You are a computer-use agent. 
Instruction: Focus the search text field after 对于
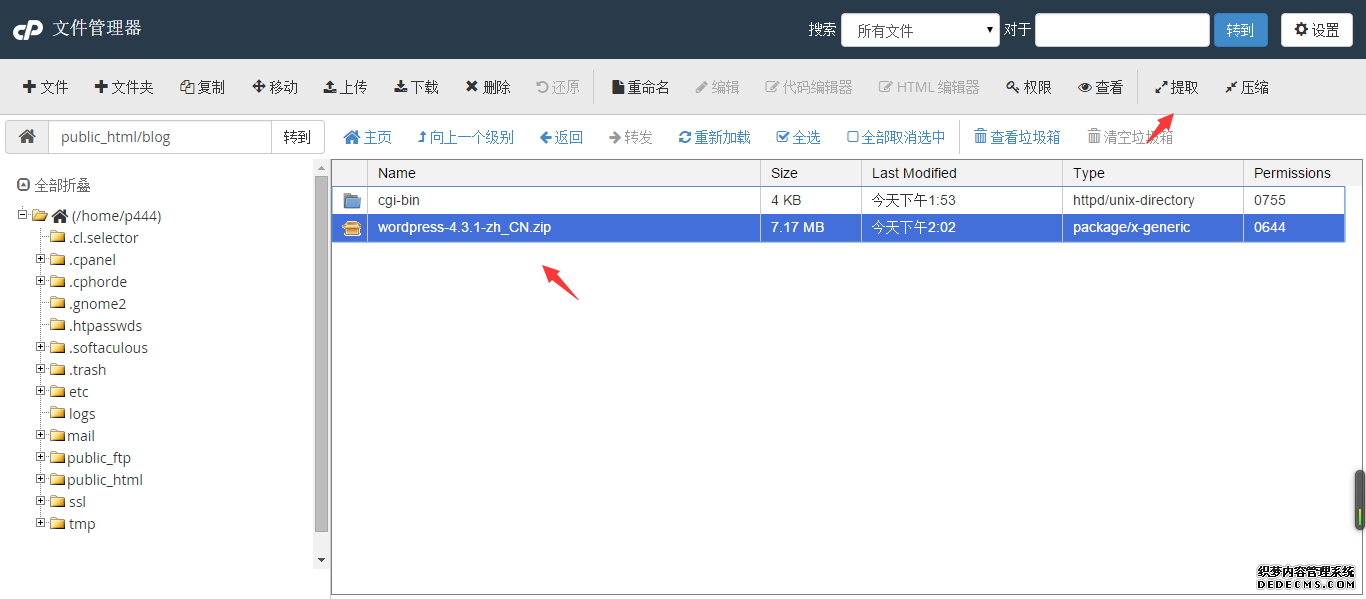(1122, 30)
